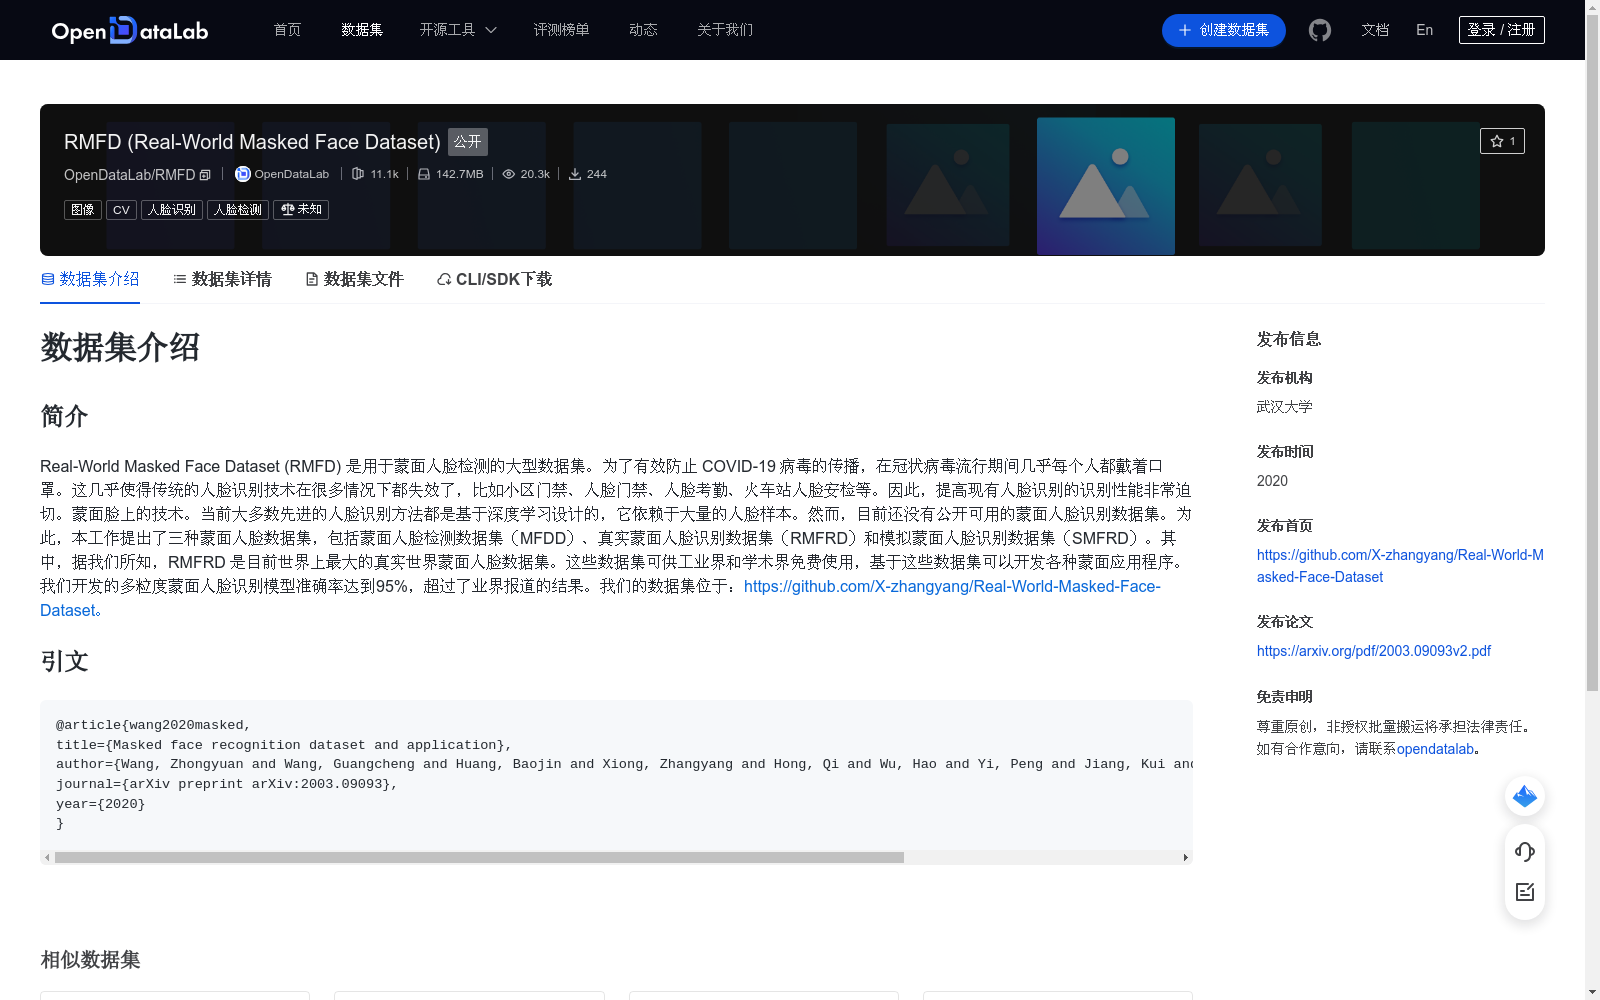
Task: Select the 数据集介绍 tab
Action: click(x=90, y=280)
